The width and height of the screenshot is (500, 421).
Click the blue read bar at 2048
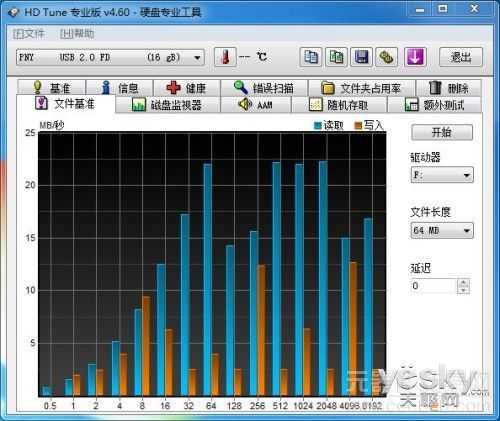click(x=323, y=279)
